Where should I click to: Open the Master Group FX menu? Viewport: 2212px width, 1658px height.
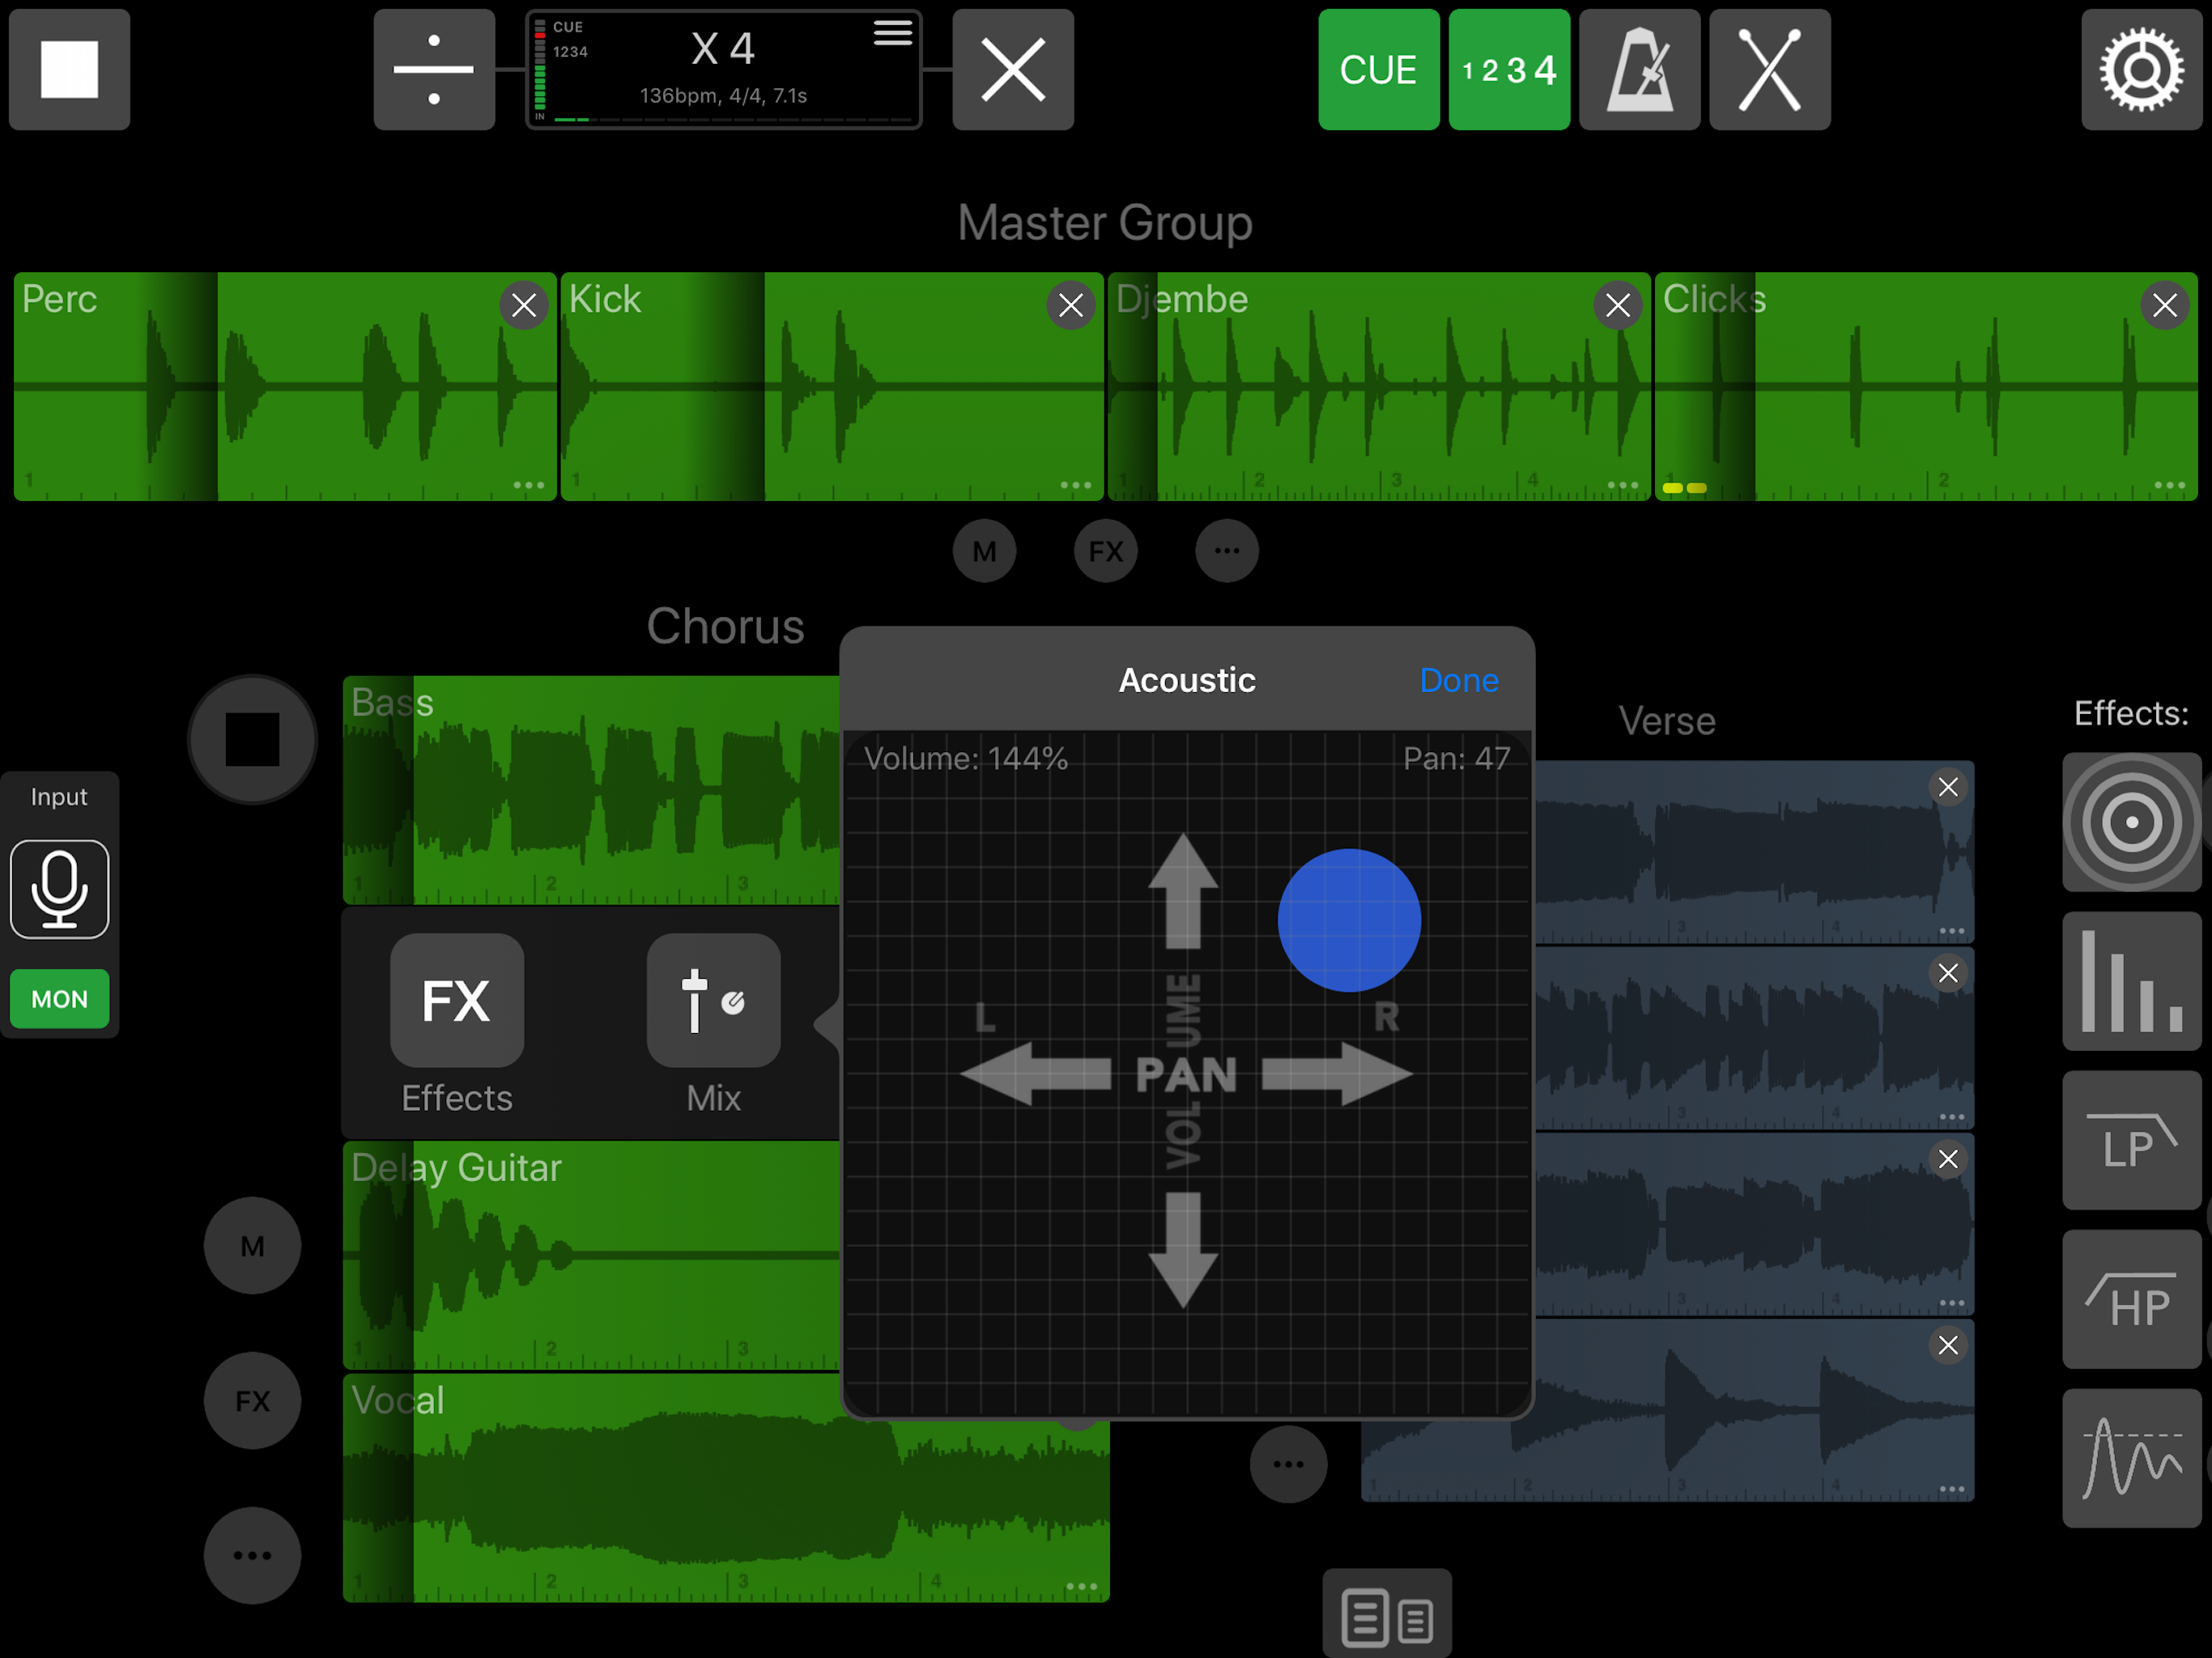click(x=1105, y=551)
